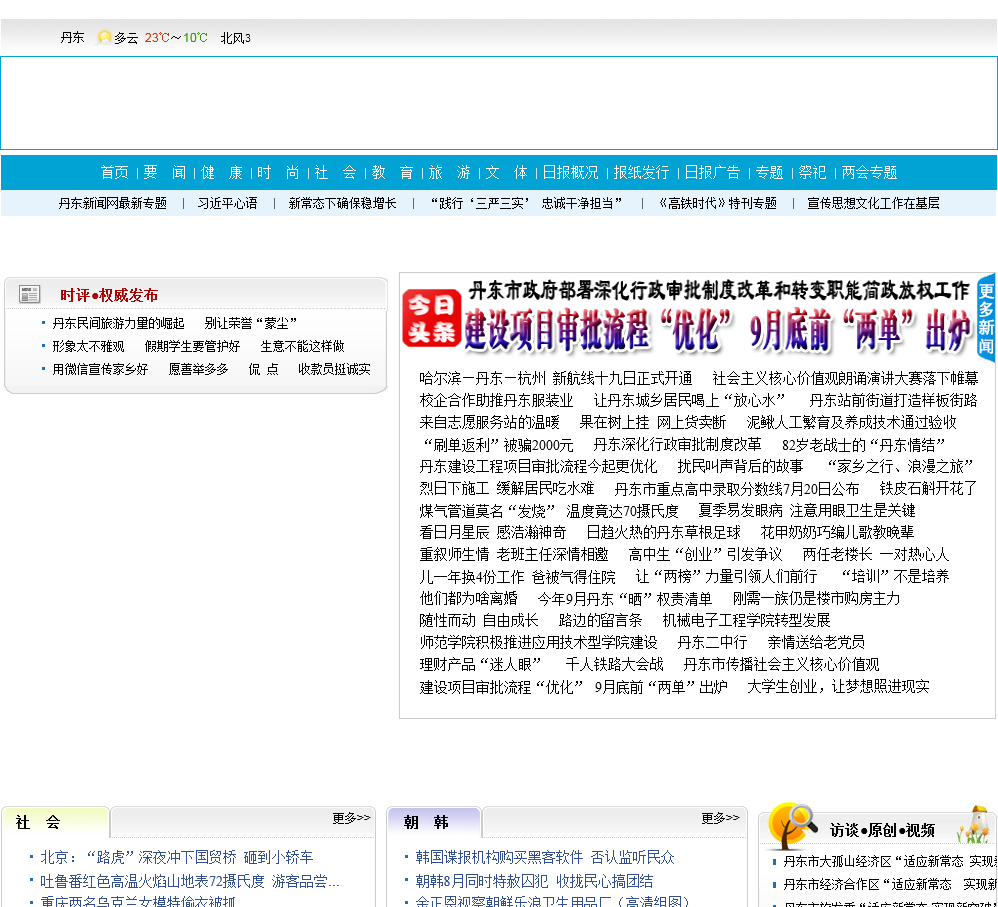Open 《高铁时代》特刊专题 link

[717, 204]
